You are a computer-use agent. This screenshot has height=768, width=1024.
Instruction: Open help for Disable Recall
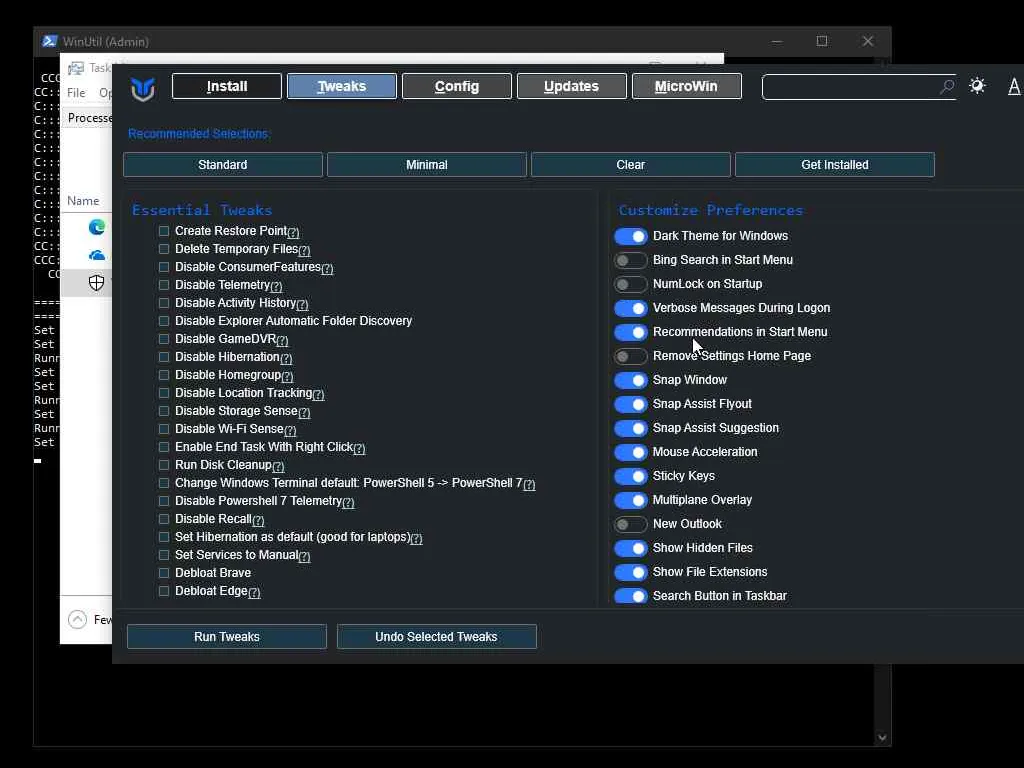point(258,520)
